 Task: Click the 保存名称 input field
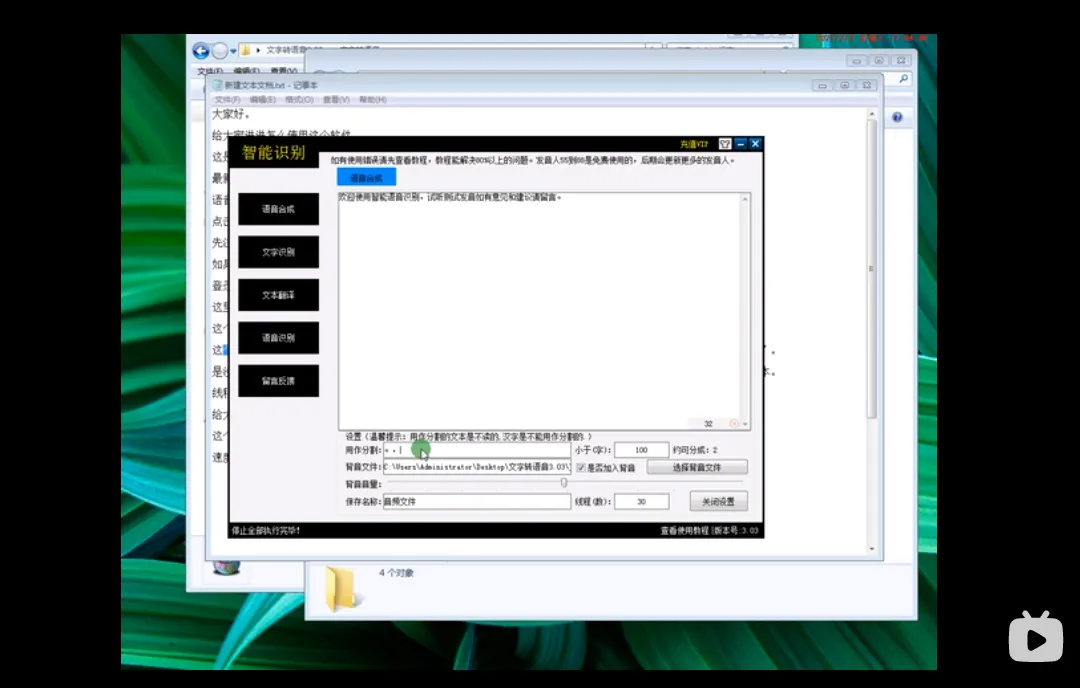point(477,501)
